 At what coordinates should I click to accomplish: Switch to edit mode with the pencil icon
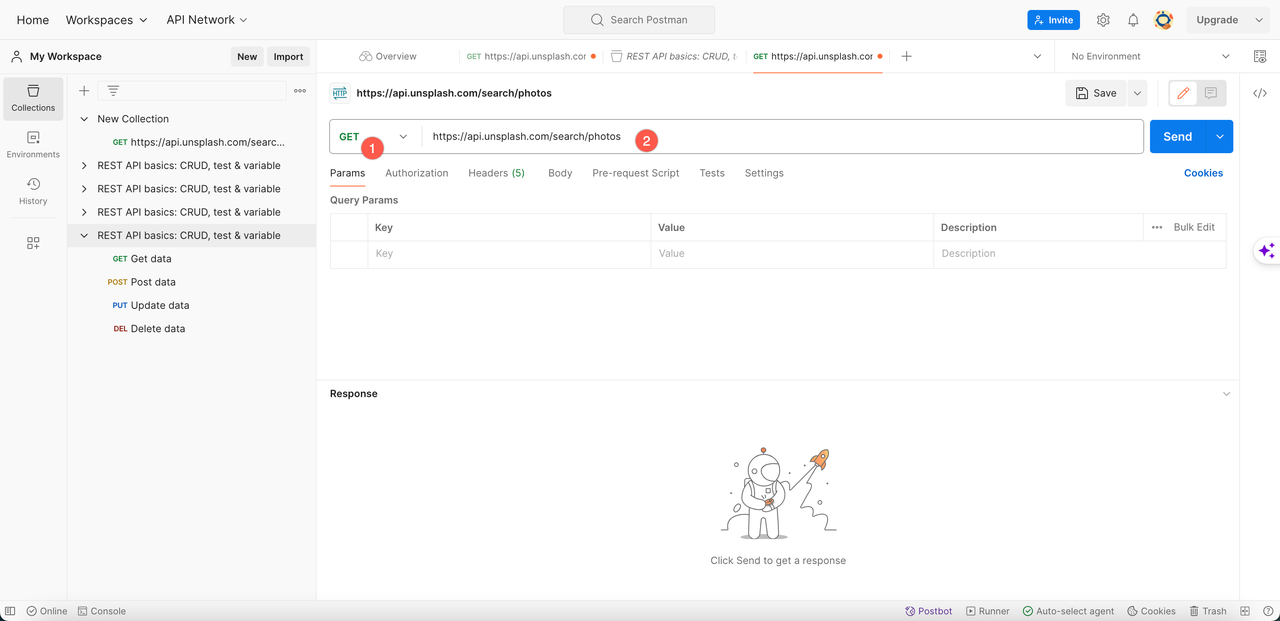[x=1183, y=93]
